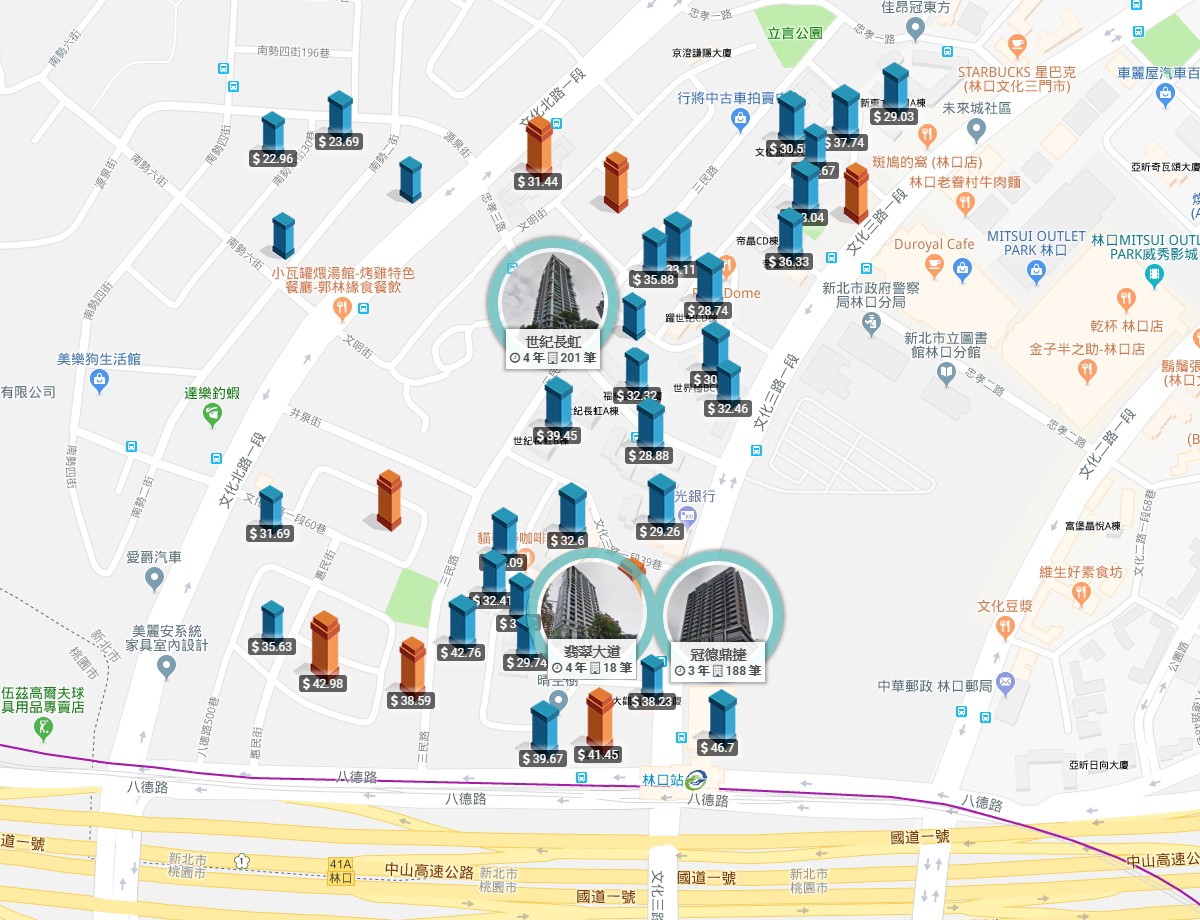Select the 金子半之助-林口店 restaurant pin

pyautogui.click(x=1087, y=371)
